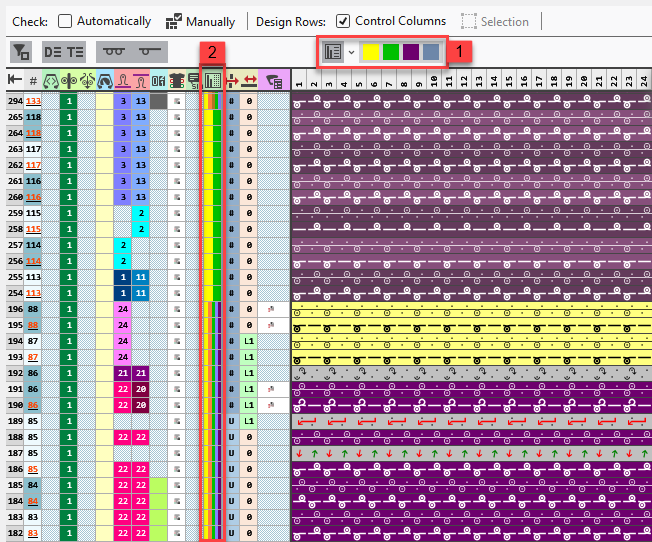Click the Manually check button
The image size is (652, 542).
pos(174,21)
